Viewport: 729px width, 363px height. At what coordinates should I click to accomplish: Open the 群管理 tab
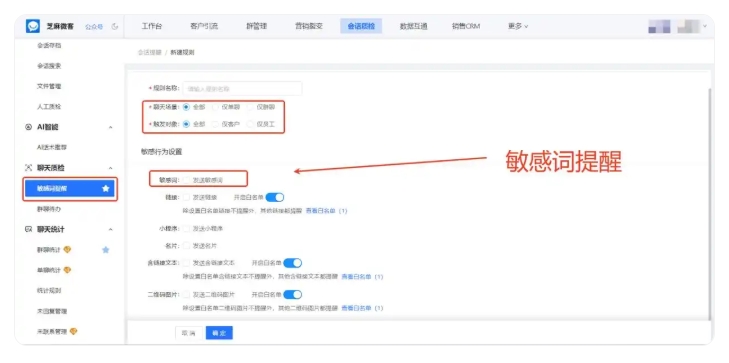(x=257, y=26)
